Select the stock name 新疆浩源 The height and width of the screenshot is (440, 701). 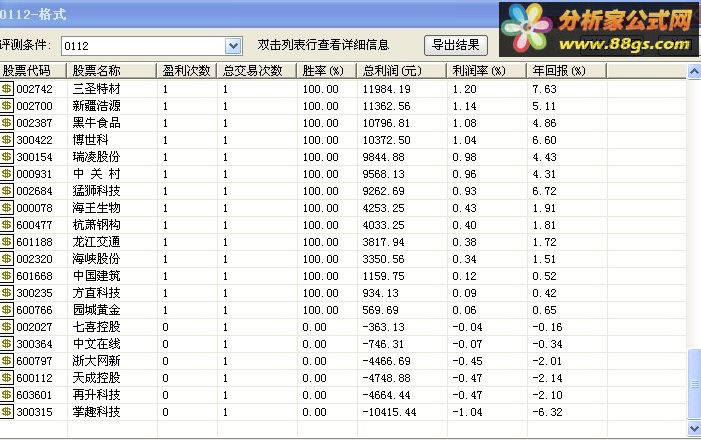tap(97, 106)
